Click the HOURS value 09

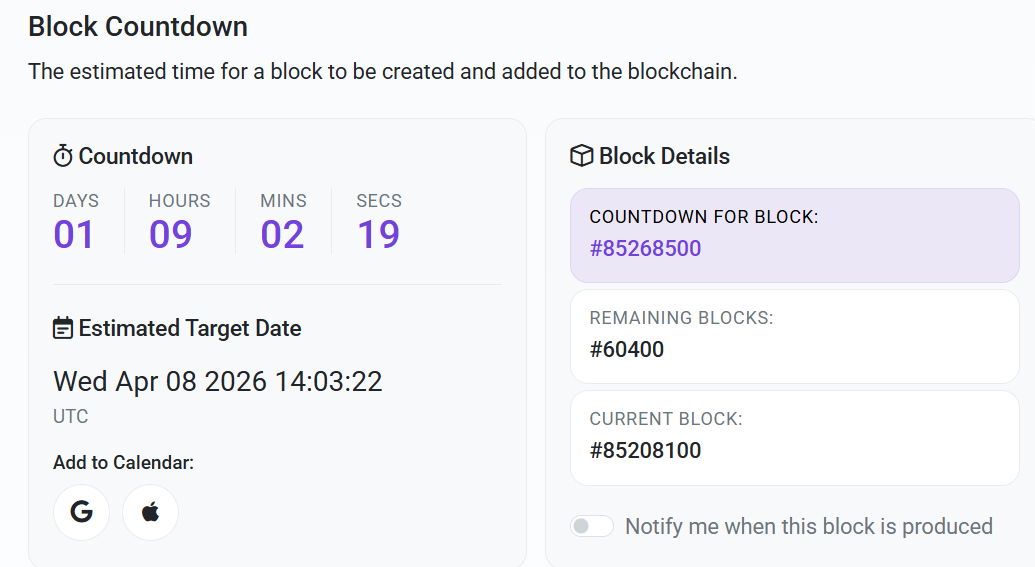[x=170, y=235]
